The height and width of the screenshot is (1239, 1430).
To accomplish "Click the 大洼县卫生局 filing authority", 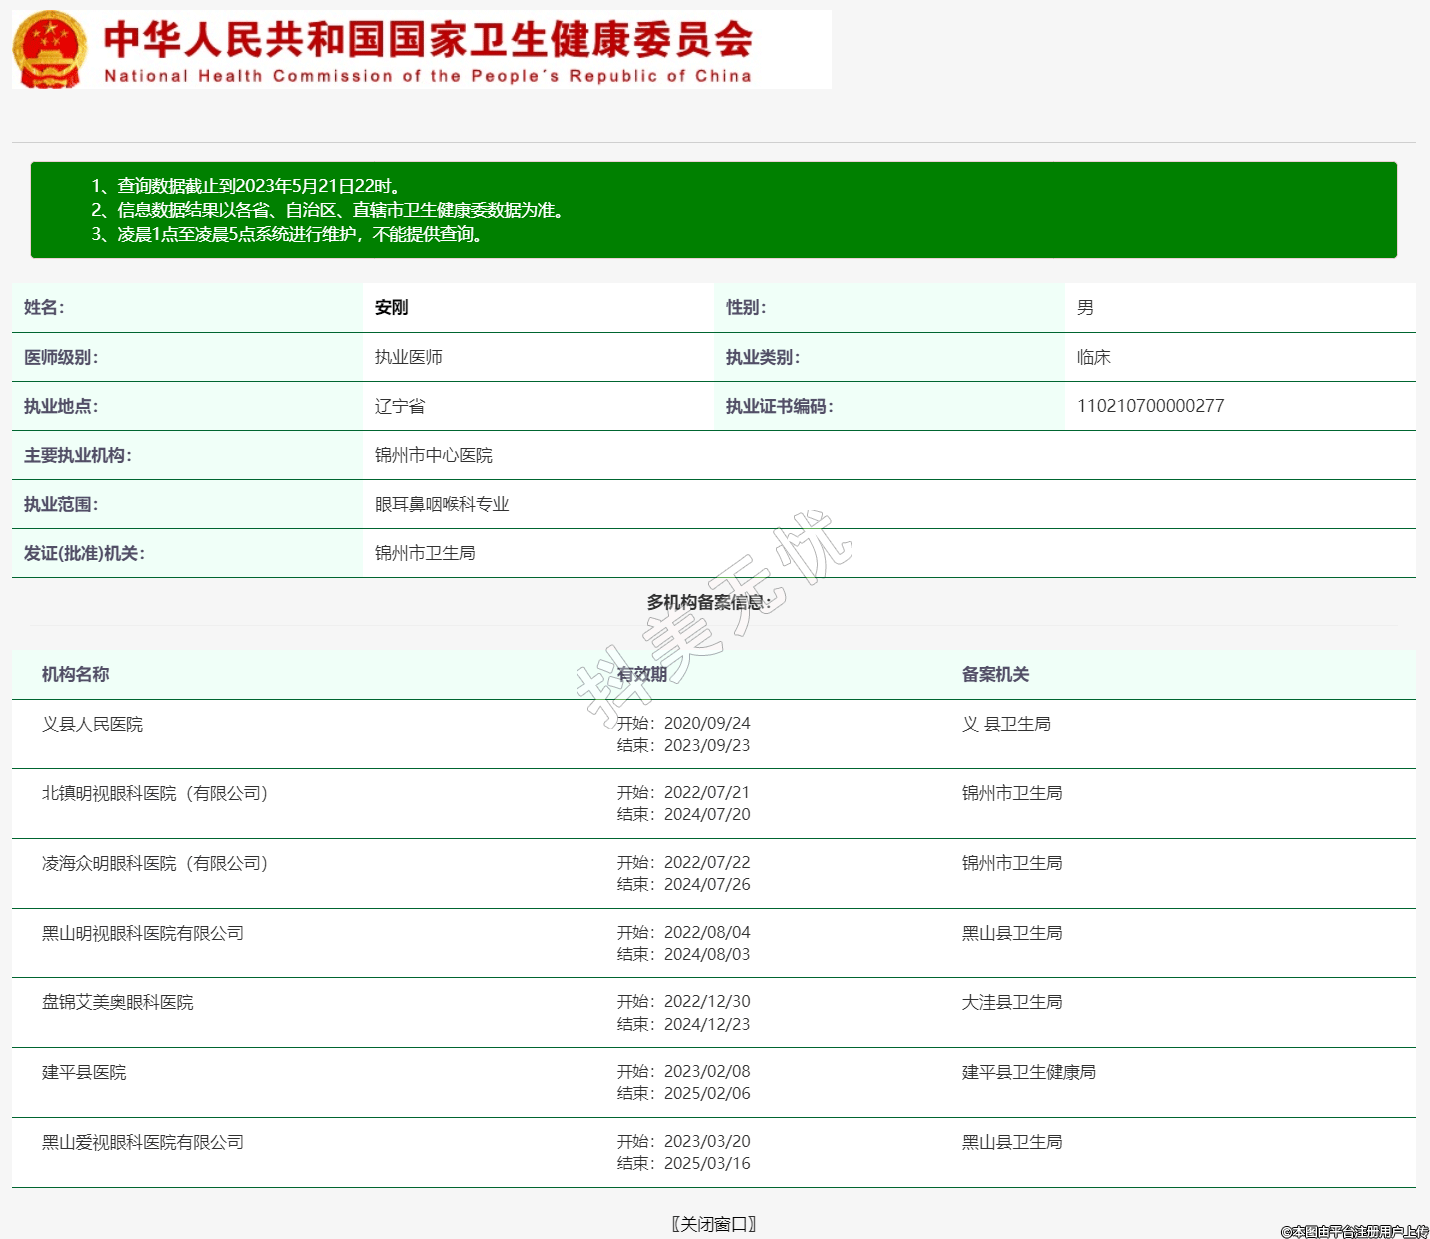I will tap(1011, 1003).
